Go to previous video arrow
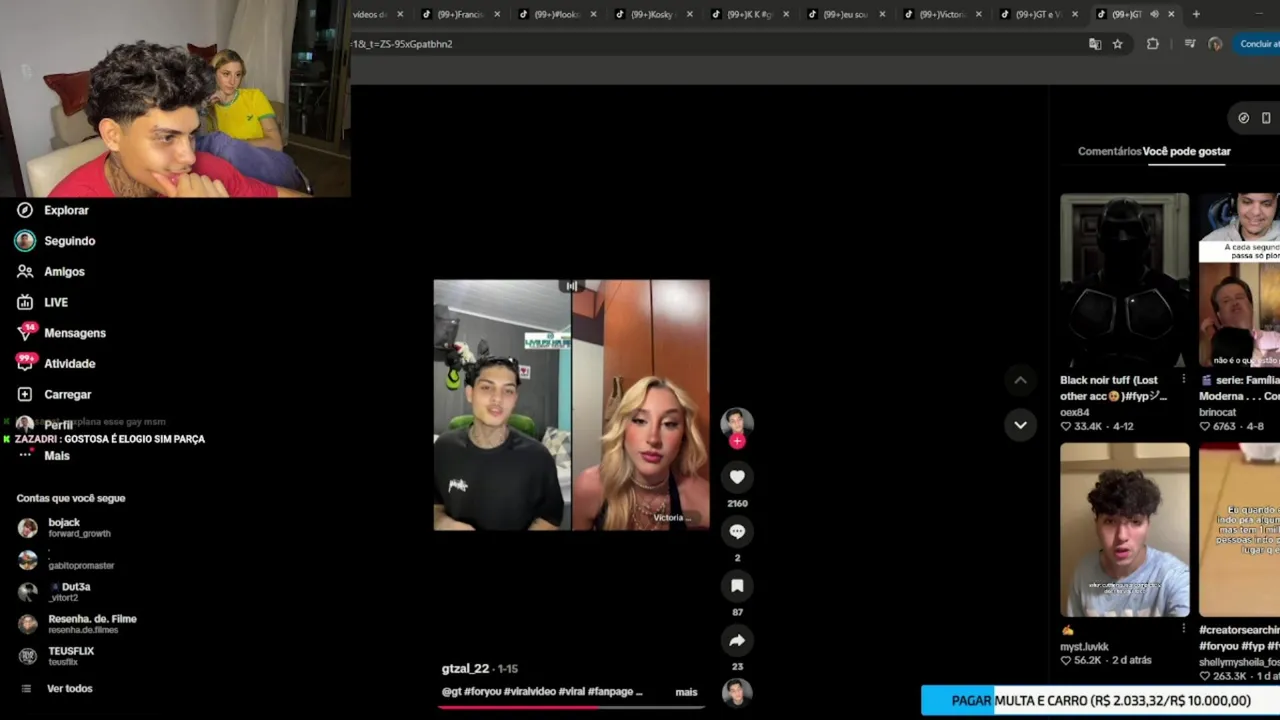This screenshot has height=720, width=1280. (1020, 380)
